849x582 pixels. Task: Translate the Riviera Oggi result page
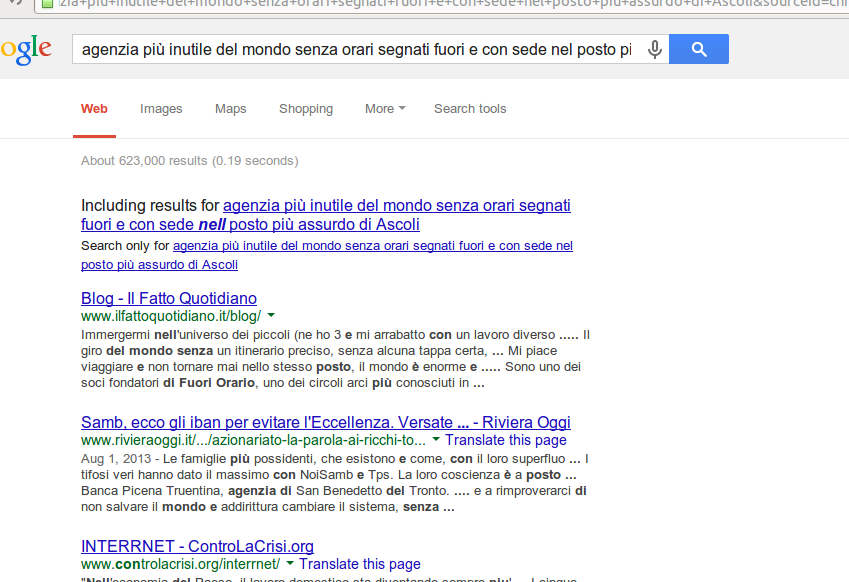506,439
